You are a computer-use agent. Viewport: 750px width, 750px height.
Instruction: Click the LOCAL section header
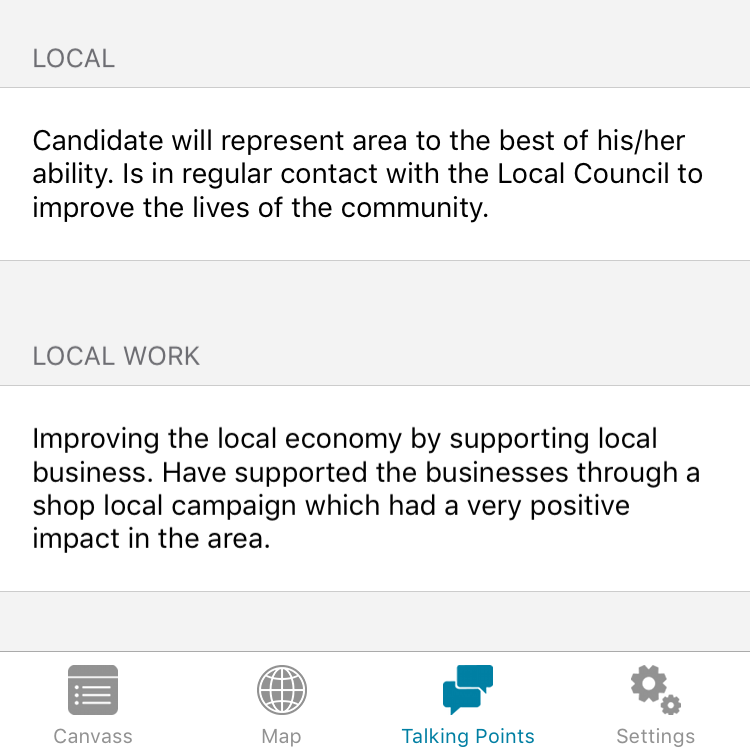click(74, 59)
